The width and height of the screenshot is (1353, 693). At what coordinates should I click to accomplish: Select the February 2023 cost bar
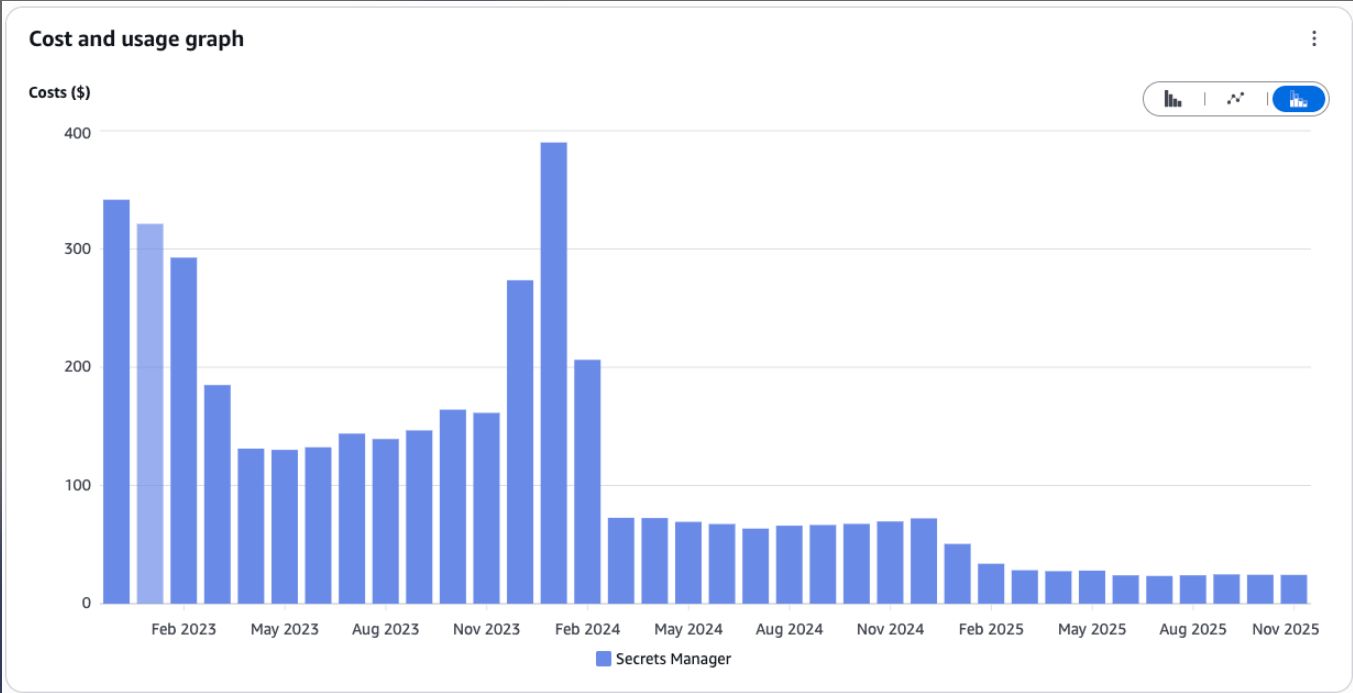pyautogui.click(x=184, y=430)
